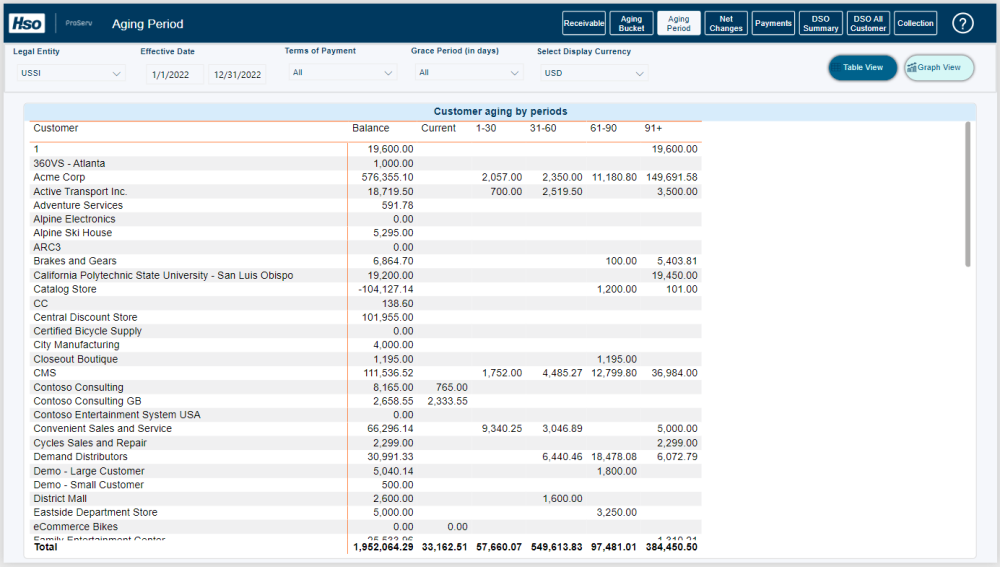Expand the Legal Entity dropdown
The width and height of the screenshot is (1000, 567).
(69, 73)
